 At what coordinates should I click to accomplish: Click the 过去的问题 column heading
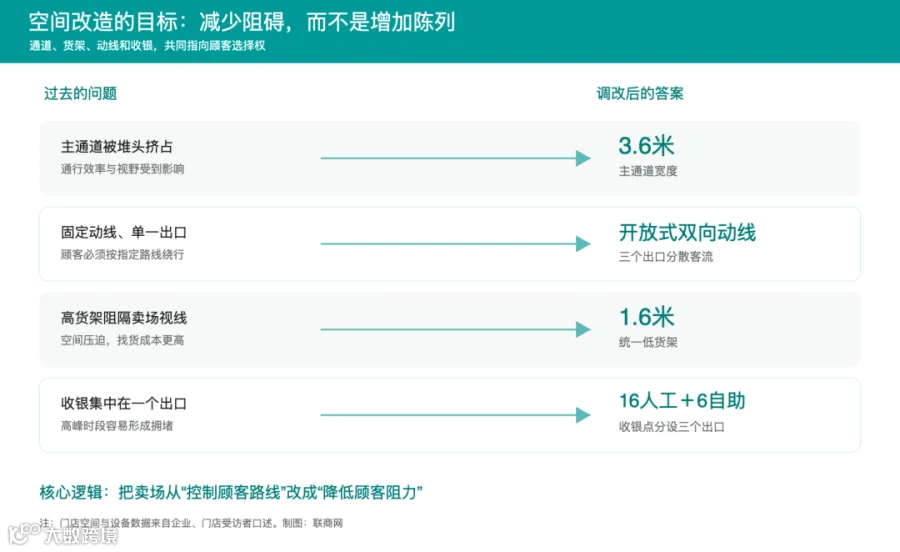click(80, 94)
